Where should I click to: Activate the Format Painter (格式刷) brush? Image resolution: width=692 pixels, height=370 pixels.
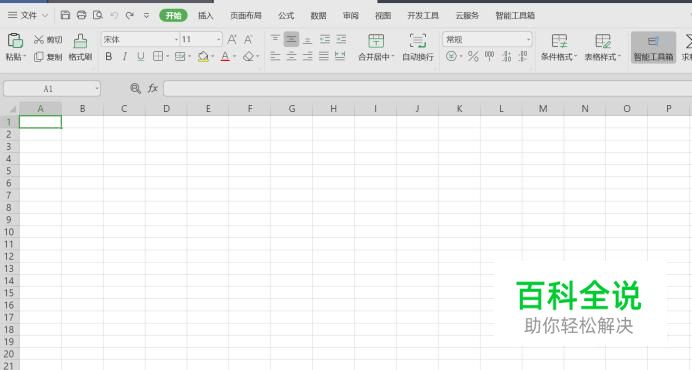tap(80, 47)
